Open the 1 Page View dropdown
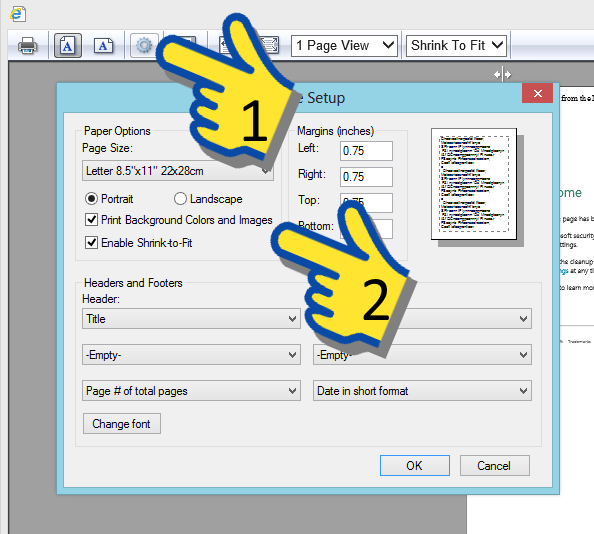The height and width of the screenshot is (534, 594). [344, 46]
